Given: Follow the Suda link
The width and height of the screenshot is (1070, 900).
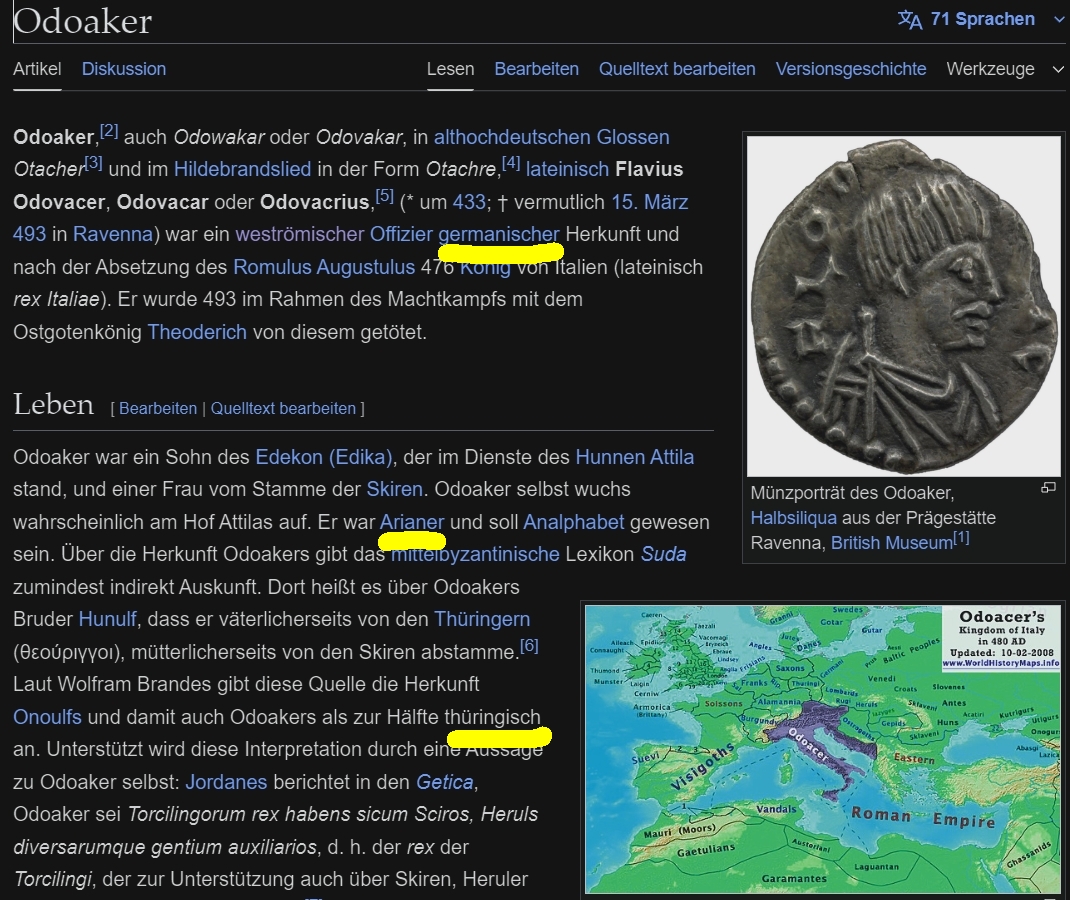Looking at the screenshot, I should coord(663,554).
